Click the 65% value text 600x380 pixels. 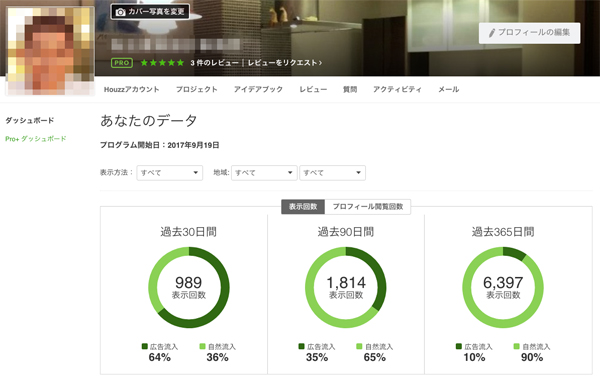(375, 357)
